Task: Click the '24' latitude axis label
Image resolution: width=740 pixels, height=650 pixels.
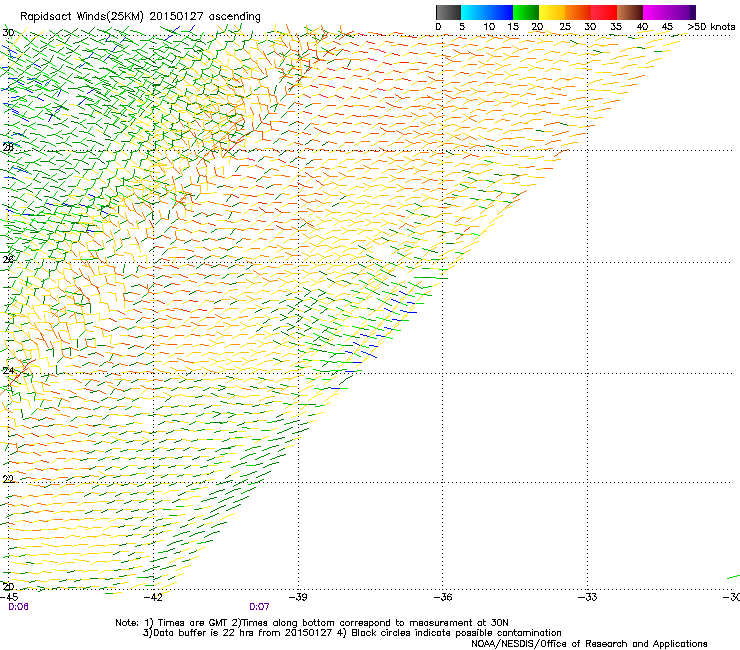Action: [x=8, y=371]
